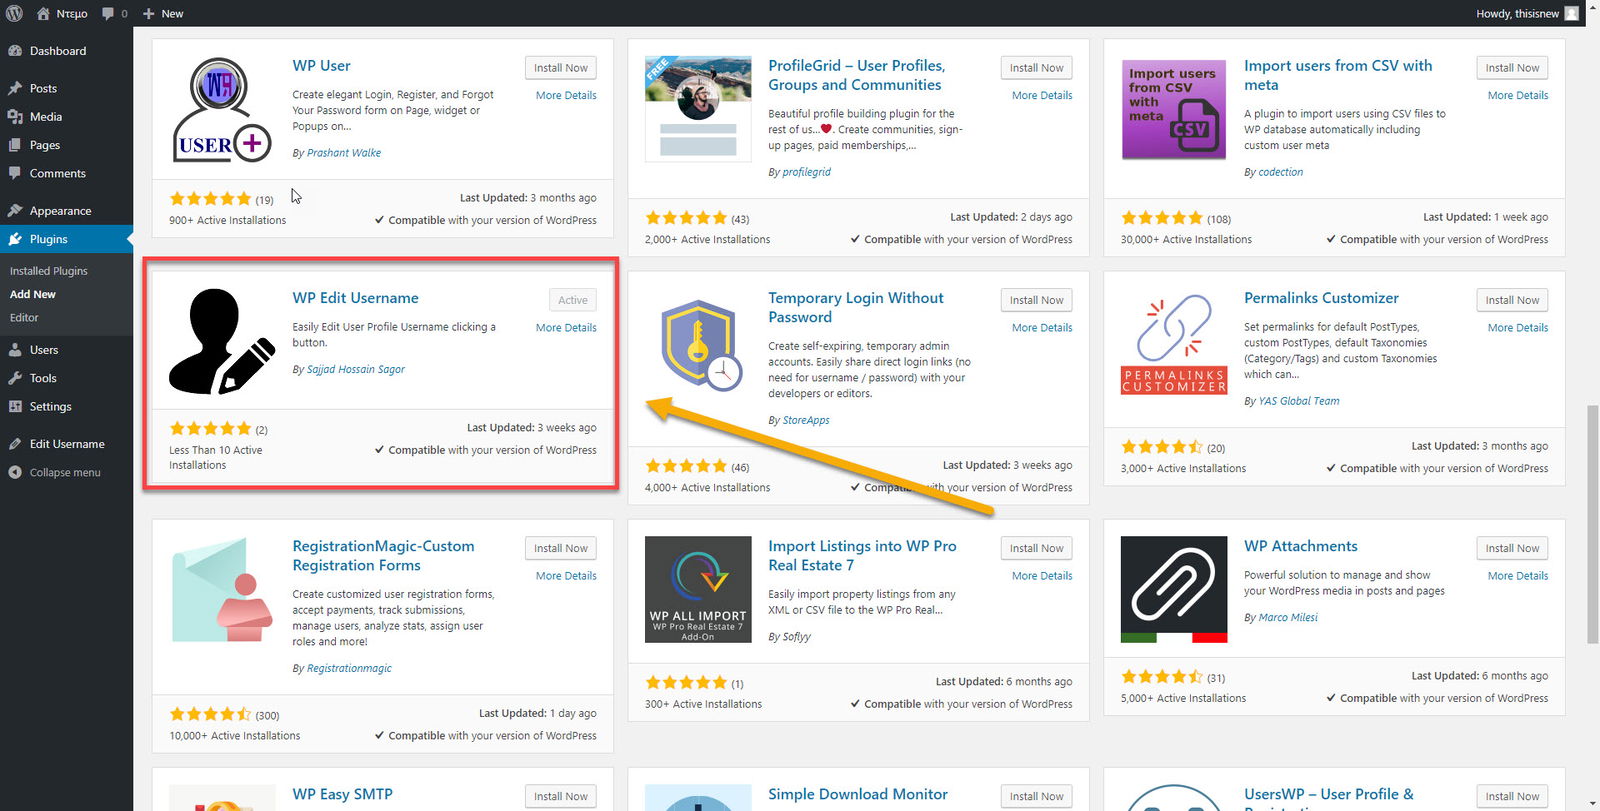Install Simple Download Monitor plugin
Viewport: 1600px width, 811px height.
point(1037,796)
